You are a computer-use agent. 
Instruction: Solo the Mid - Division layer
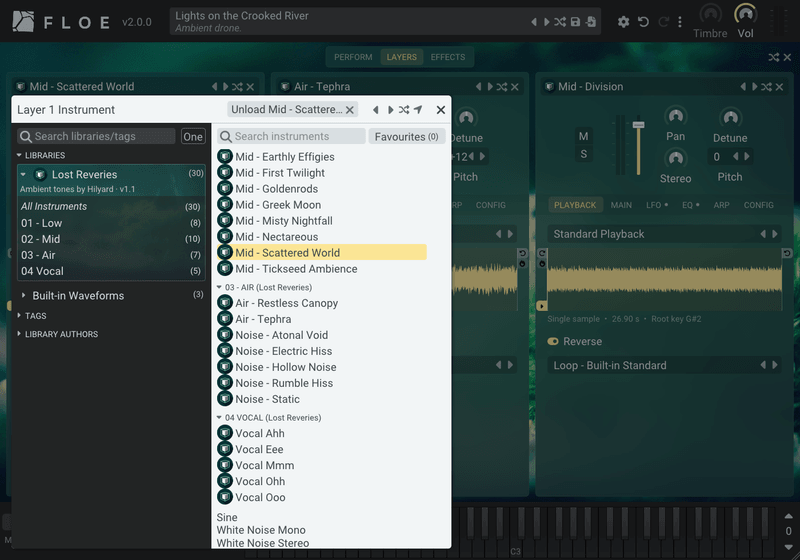click(x=584, y=154)
